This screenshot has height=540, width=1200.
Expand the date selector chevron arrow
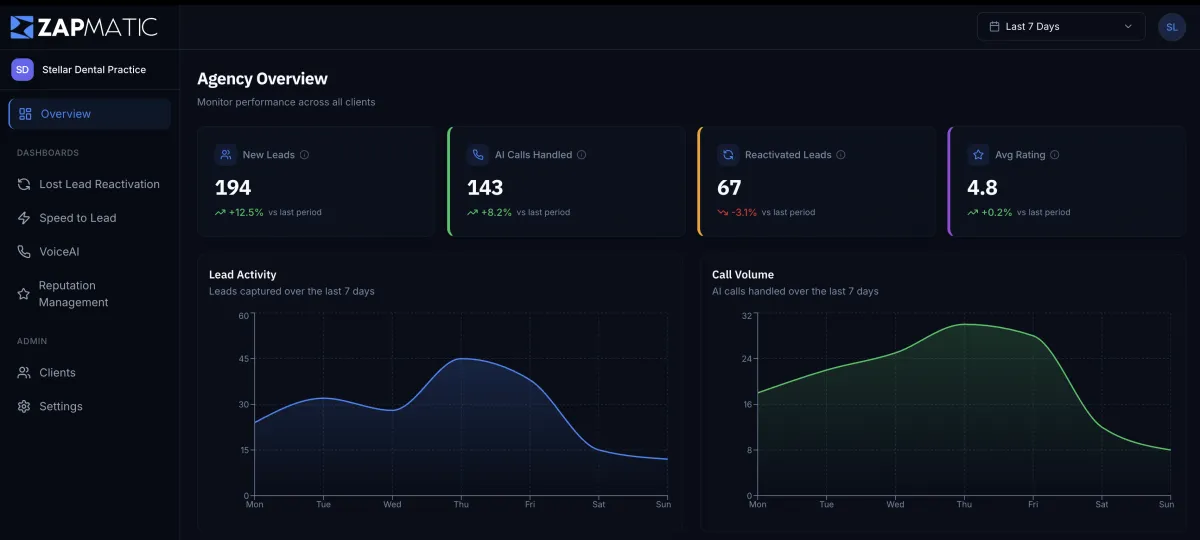click(1129, 27)
